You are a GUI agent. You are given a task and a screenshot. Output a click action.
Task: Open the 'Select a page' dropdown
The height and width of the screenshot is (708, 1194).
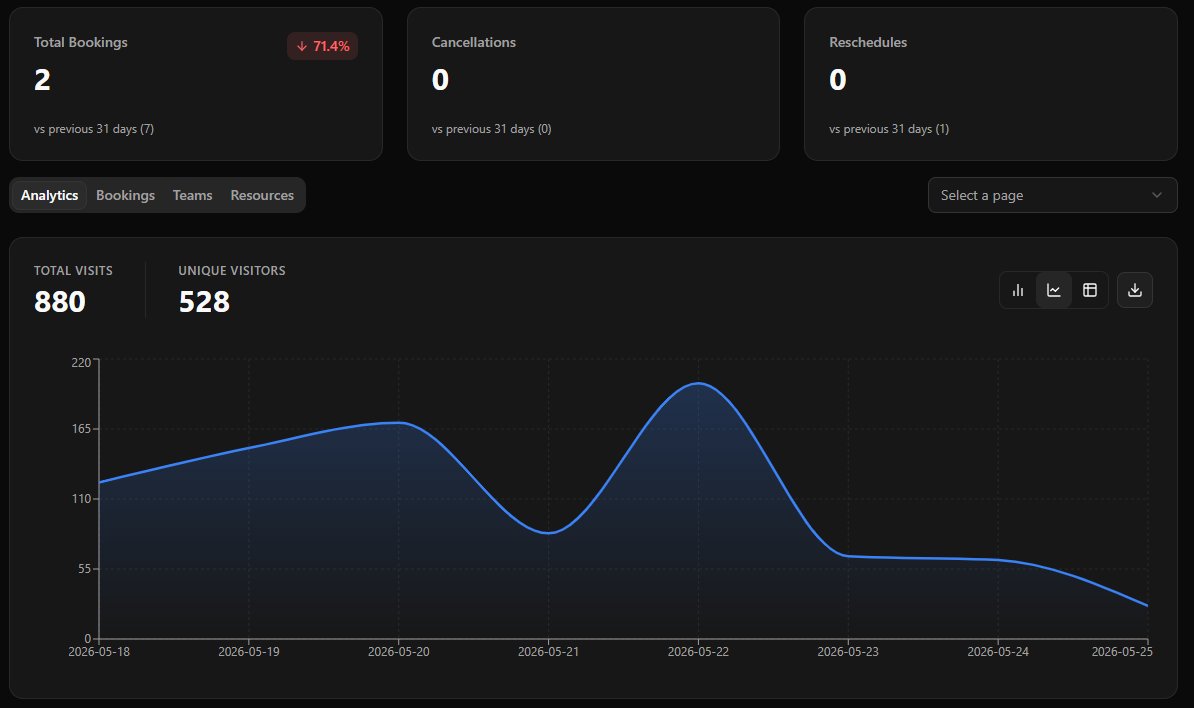pyautogui.click(x=1052, y=196)
